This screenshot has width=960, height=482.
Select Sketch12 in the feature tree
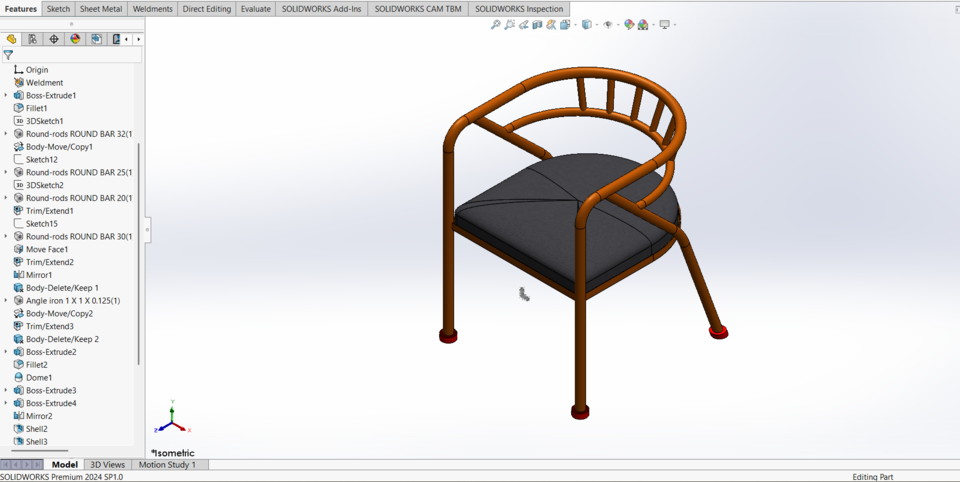(42, 159)
